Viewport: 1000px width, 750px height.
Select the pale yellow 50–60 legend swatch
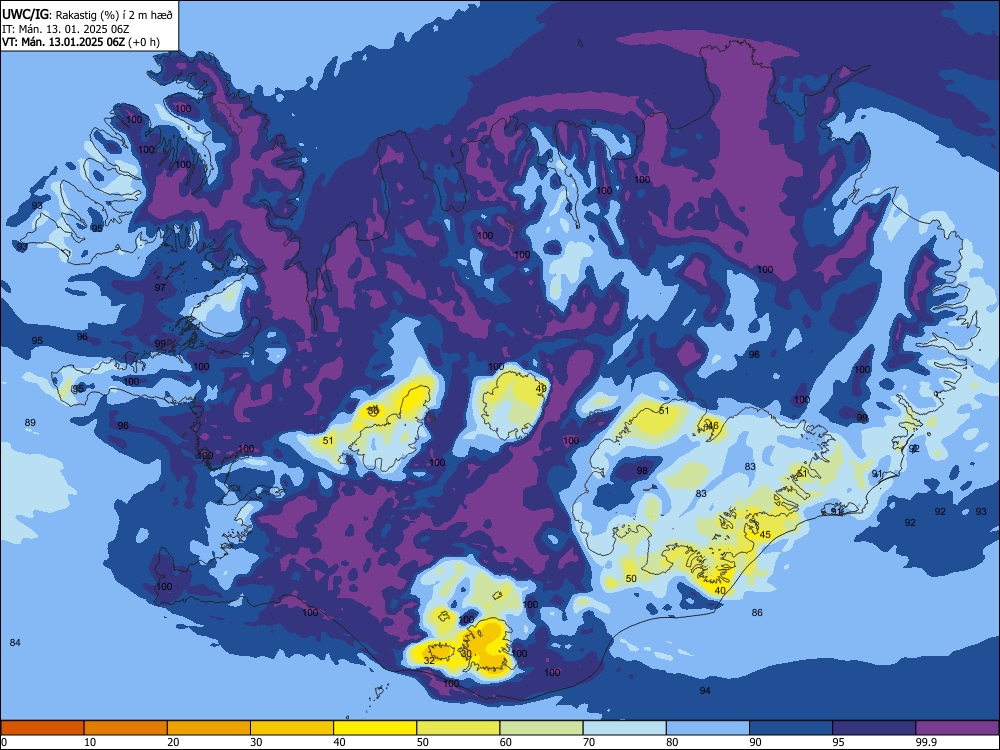[458, 728]
